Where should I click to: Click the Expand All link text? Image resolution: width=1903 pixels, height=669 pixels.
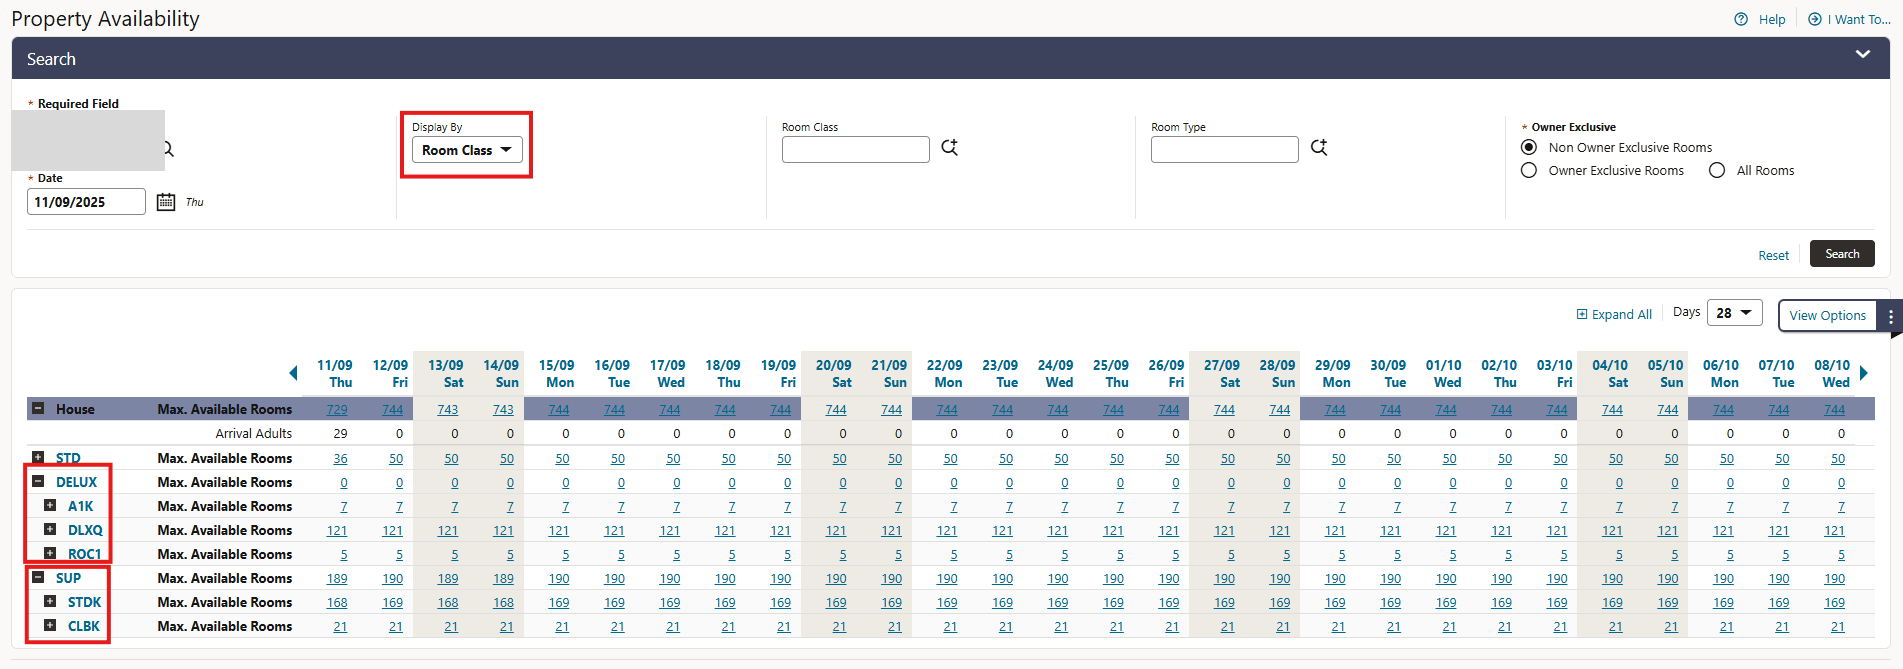click(x=1621, y=314)
